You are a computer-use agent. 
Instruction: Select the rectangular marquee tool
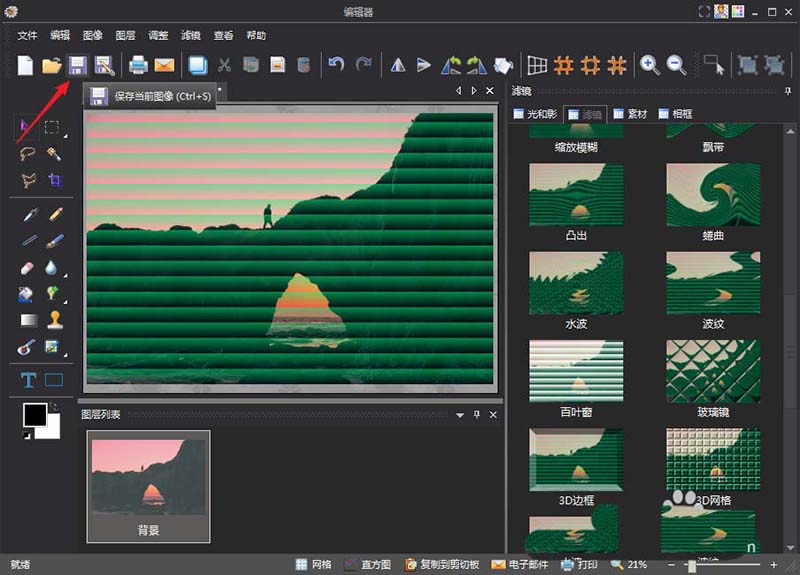pos(52,127)
